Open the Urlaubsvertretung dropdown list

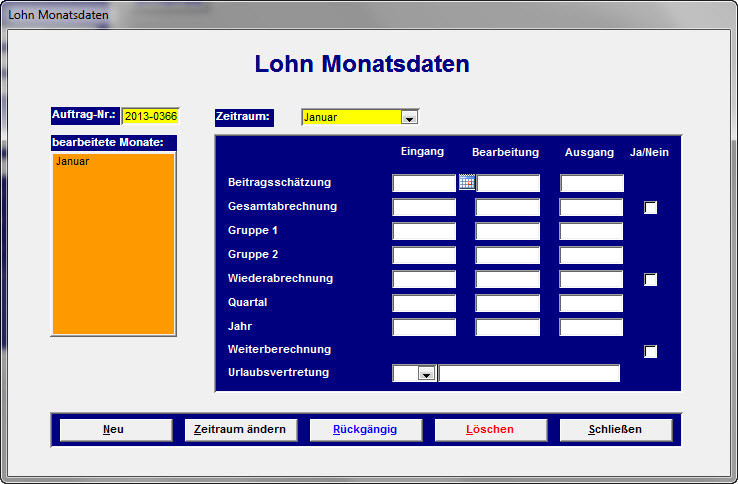(x=426, y=373)
